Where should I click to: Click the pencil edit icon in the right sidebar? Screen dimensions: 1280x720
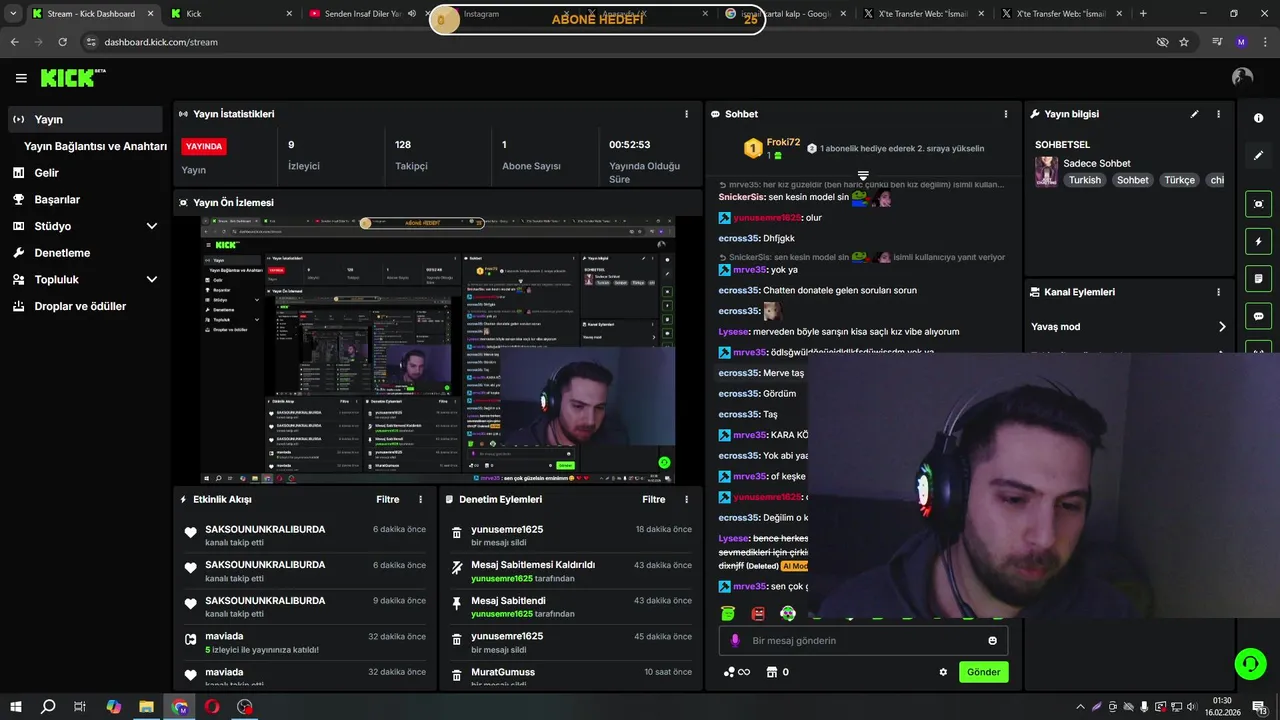pos(1258,156)
